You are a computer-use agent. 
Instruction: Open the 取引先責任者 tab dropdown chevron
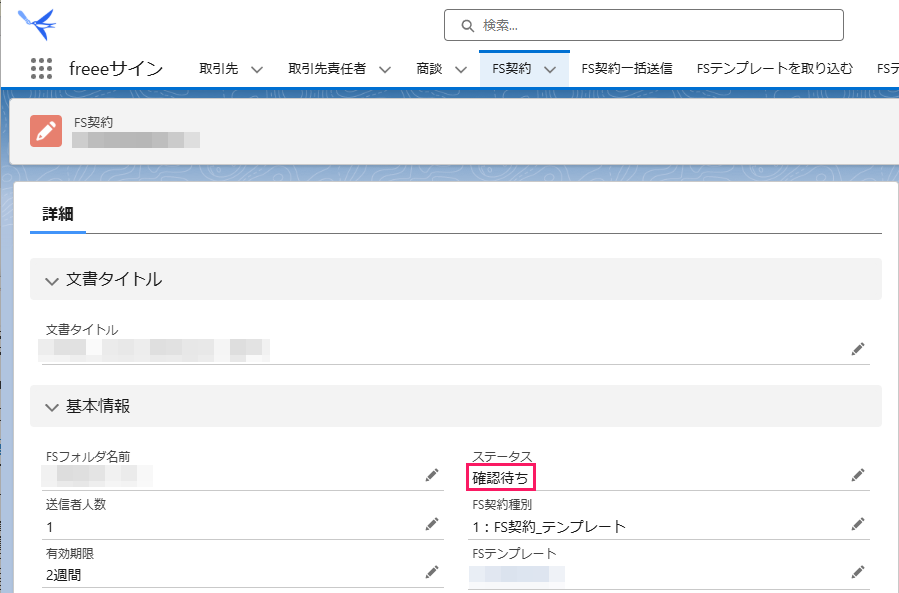(x=385, y=69)
